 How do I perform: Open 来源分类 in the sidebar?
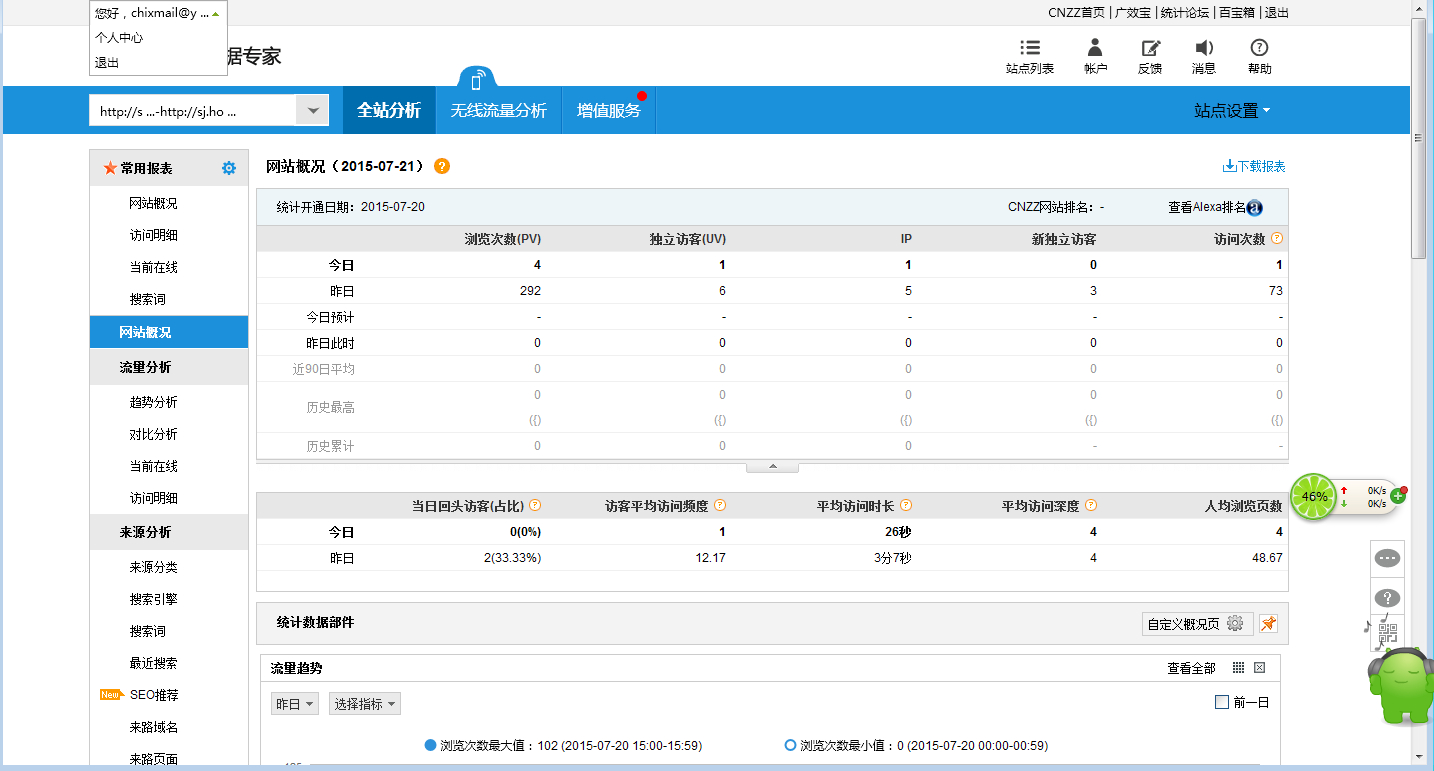[153, 567]
